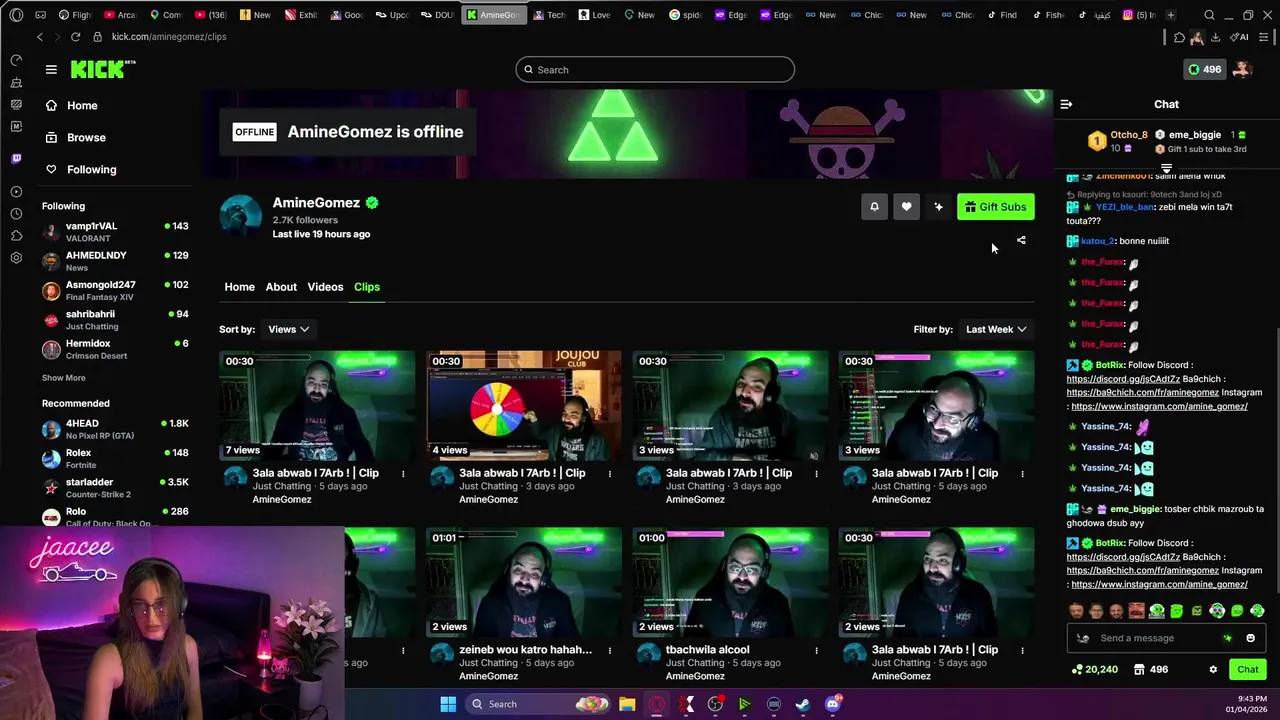This screenshot has width=1280, height=720.
Task: Open Windows taskbar Search box
Action: (x=538, y=704)
